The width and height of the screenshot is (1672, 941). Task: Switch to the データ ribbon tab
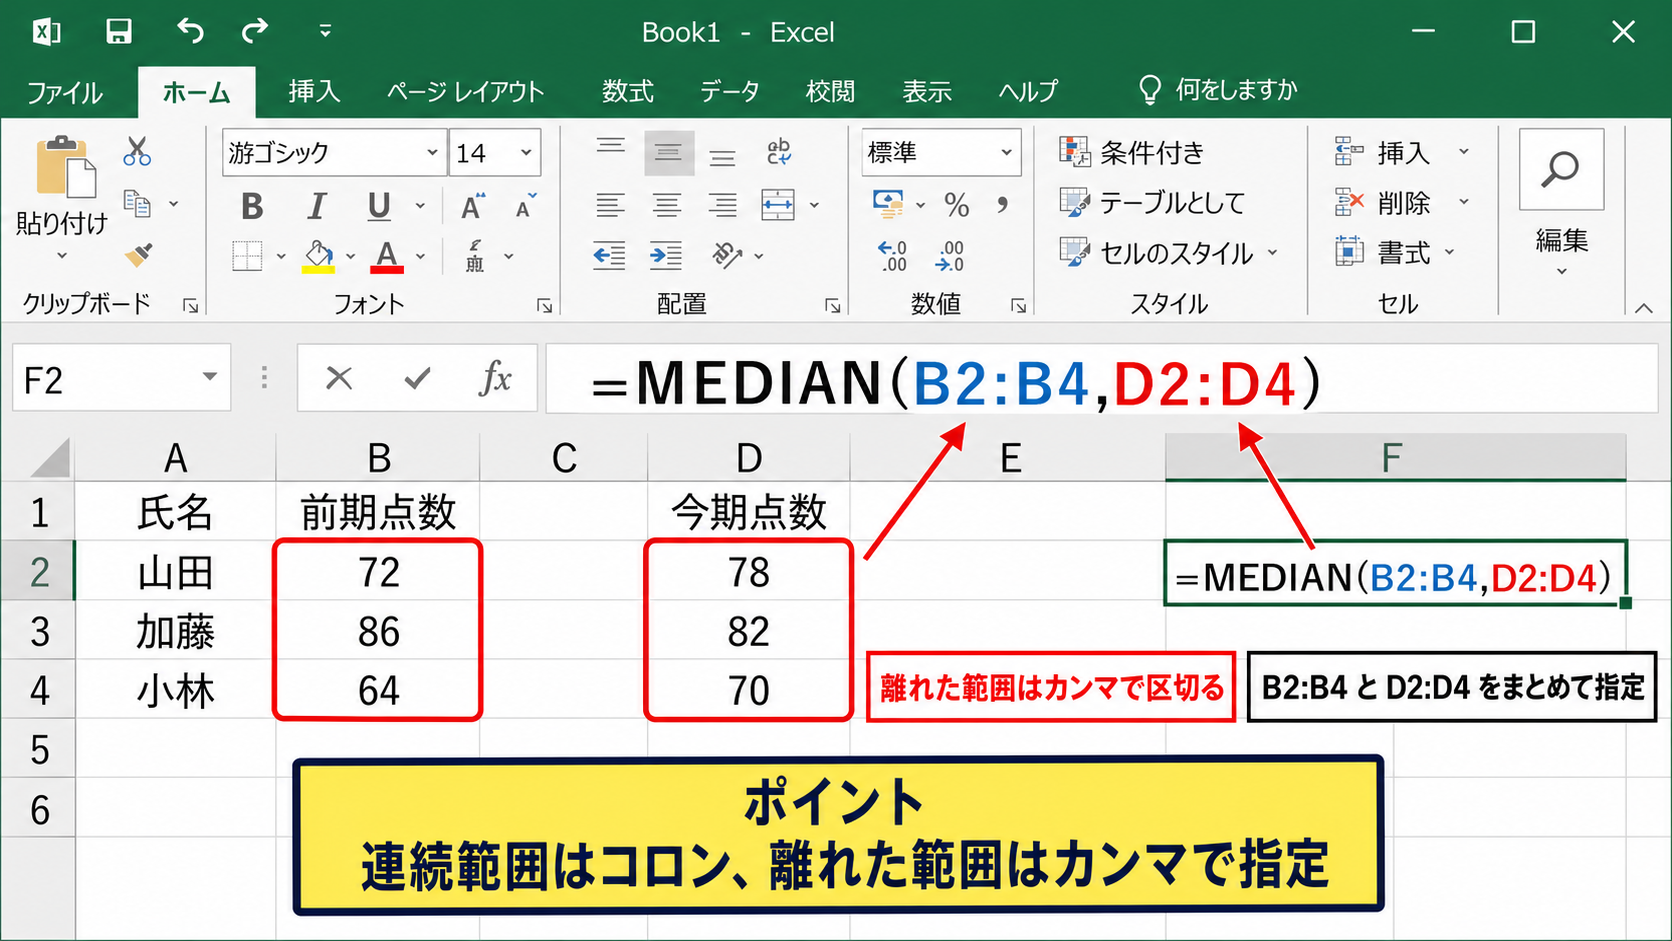729,91
